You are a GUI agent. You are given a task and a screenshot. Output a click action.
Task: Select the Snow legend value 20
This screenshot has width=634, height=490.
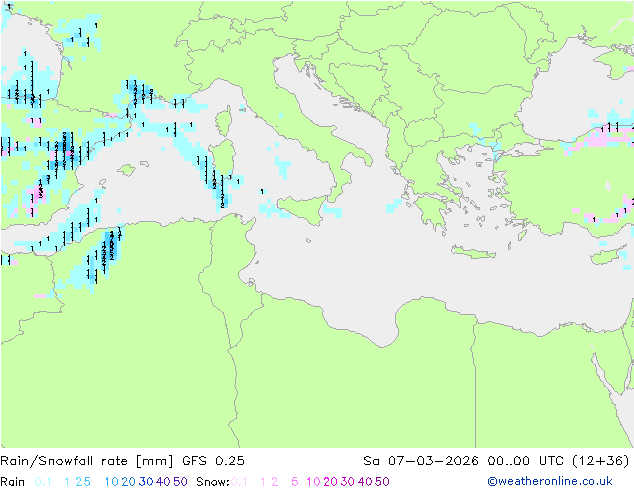tap(330, 482)
